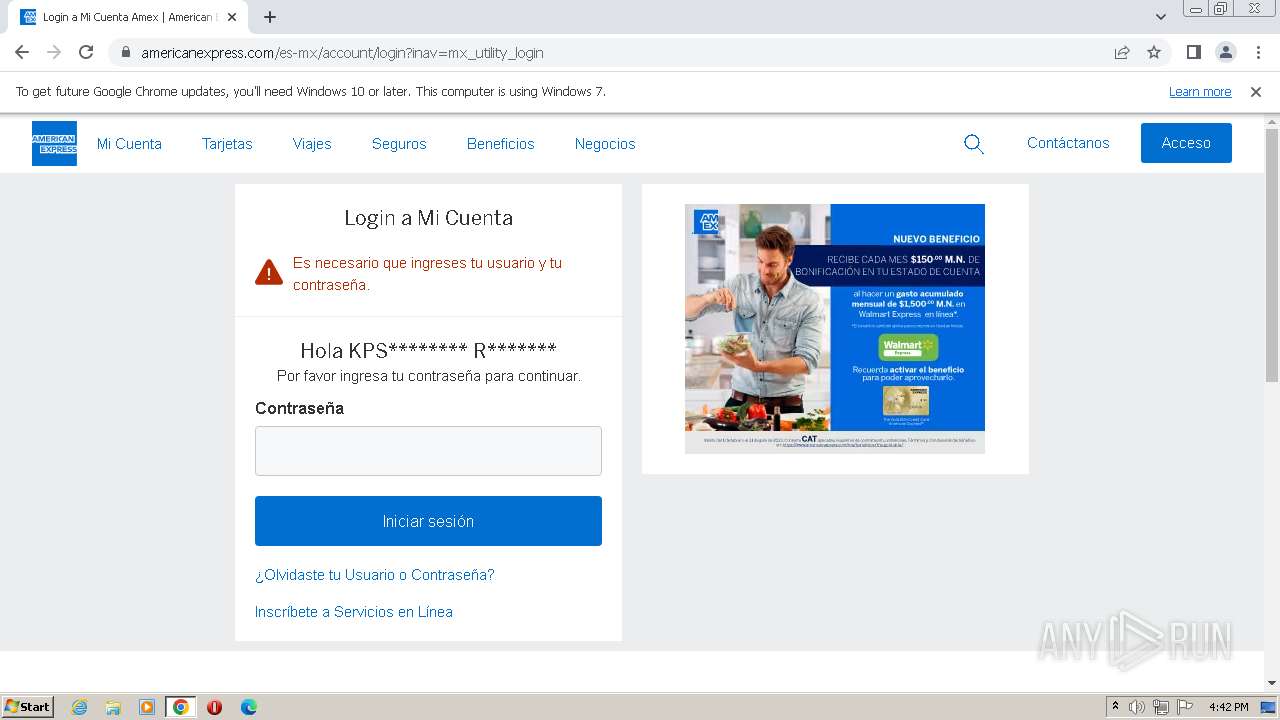Click the 'Hola KPS******** R*******' greeting
Viewport: 1280px width, 720px height.
[x=428, y=350]
